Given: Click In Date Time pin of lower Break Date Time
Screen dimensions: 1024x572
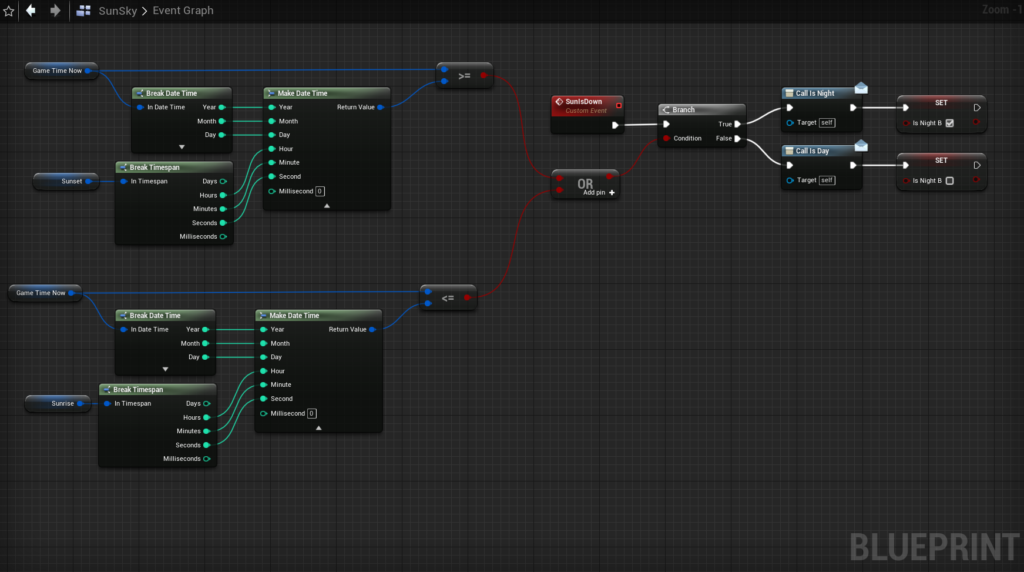Looking at the screenshot, I should coord(123,330).
